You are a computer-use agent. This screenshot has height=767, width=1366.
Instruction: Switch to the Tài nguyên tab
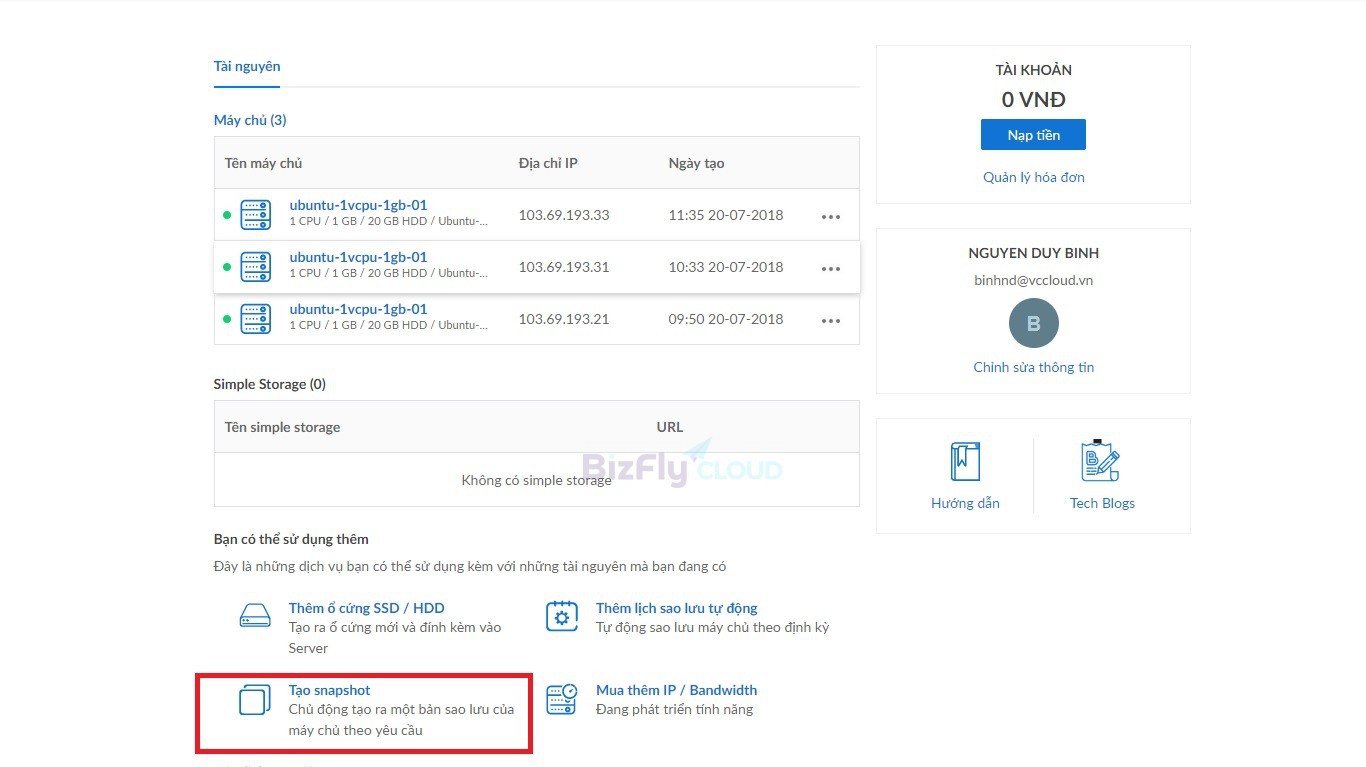click(247, 66)
